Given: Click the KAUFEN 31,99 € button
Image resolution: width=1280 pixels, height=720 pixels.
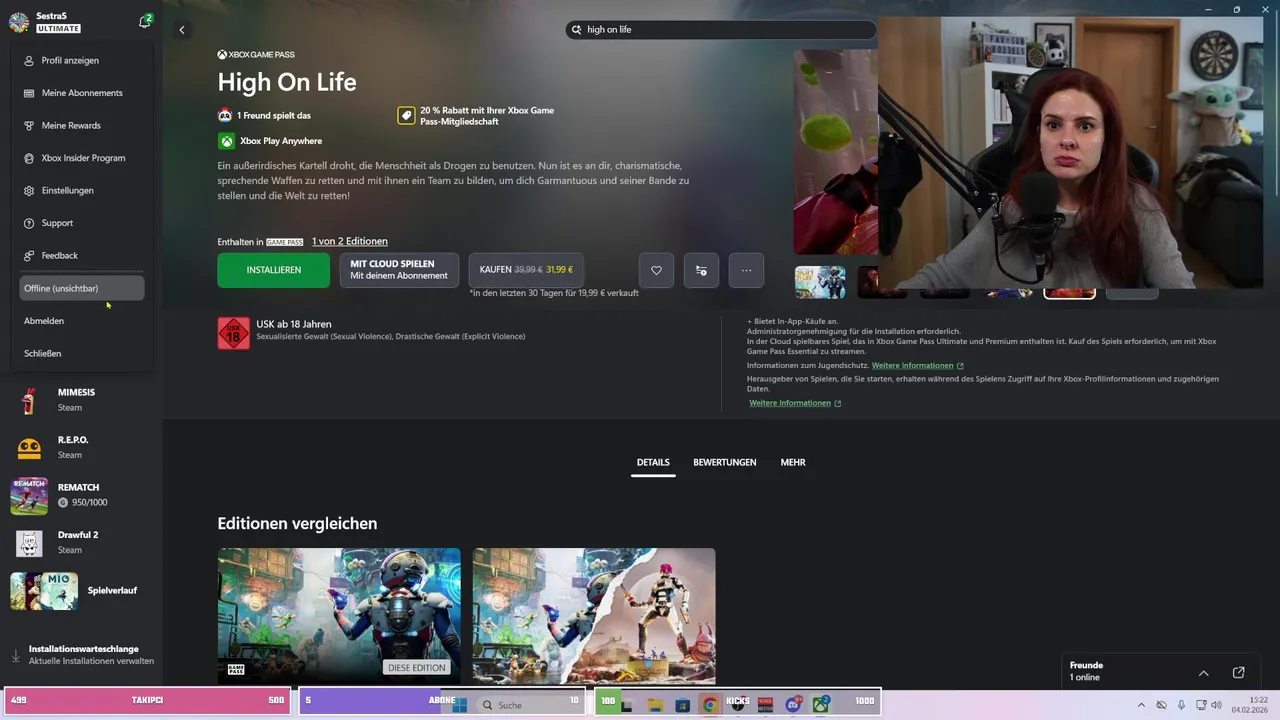Looking at the screenshot, I should [526, 270].
